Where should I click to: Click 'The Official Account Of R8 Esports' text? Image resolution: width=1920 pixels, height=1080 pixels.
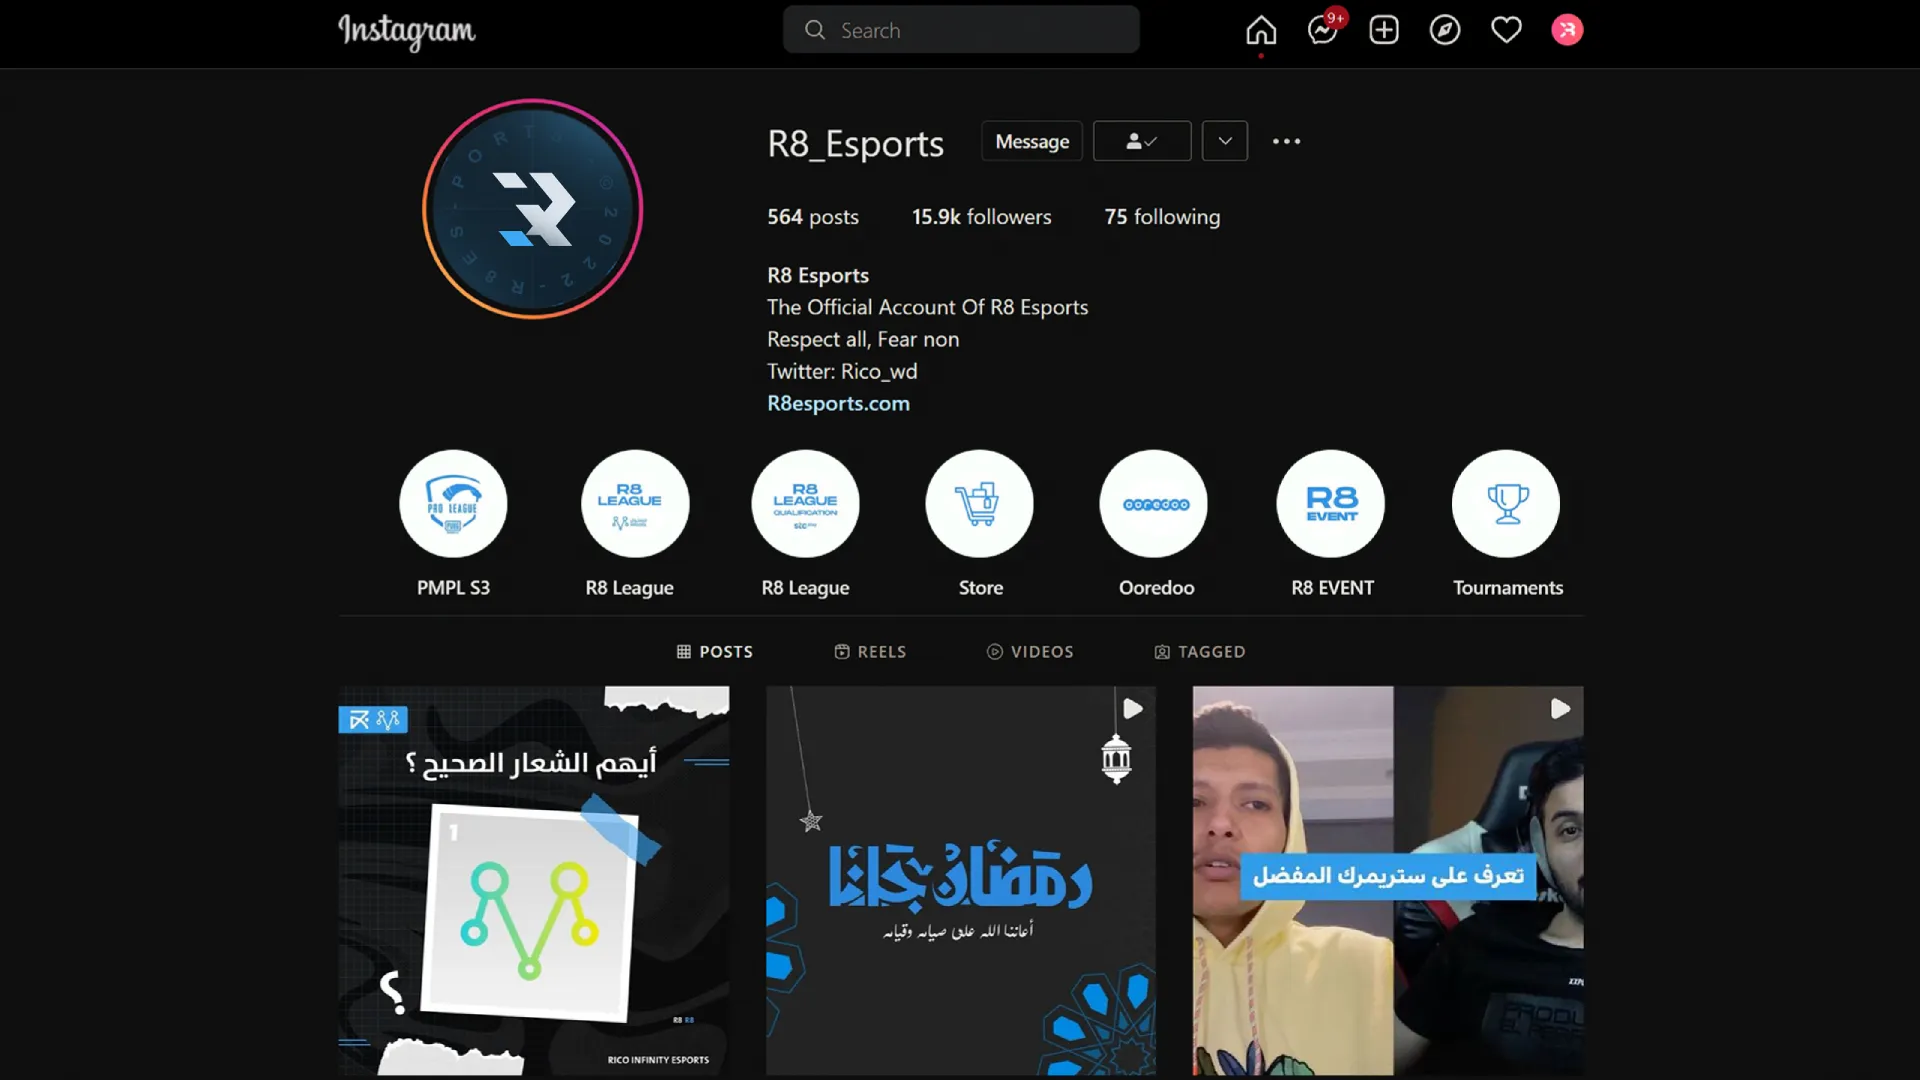click(927, 307)
